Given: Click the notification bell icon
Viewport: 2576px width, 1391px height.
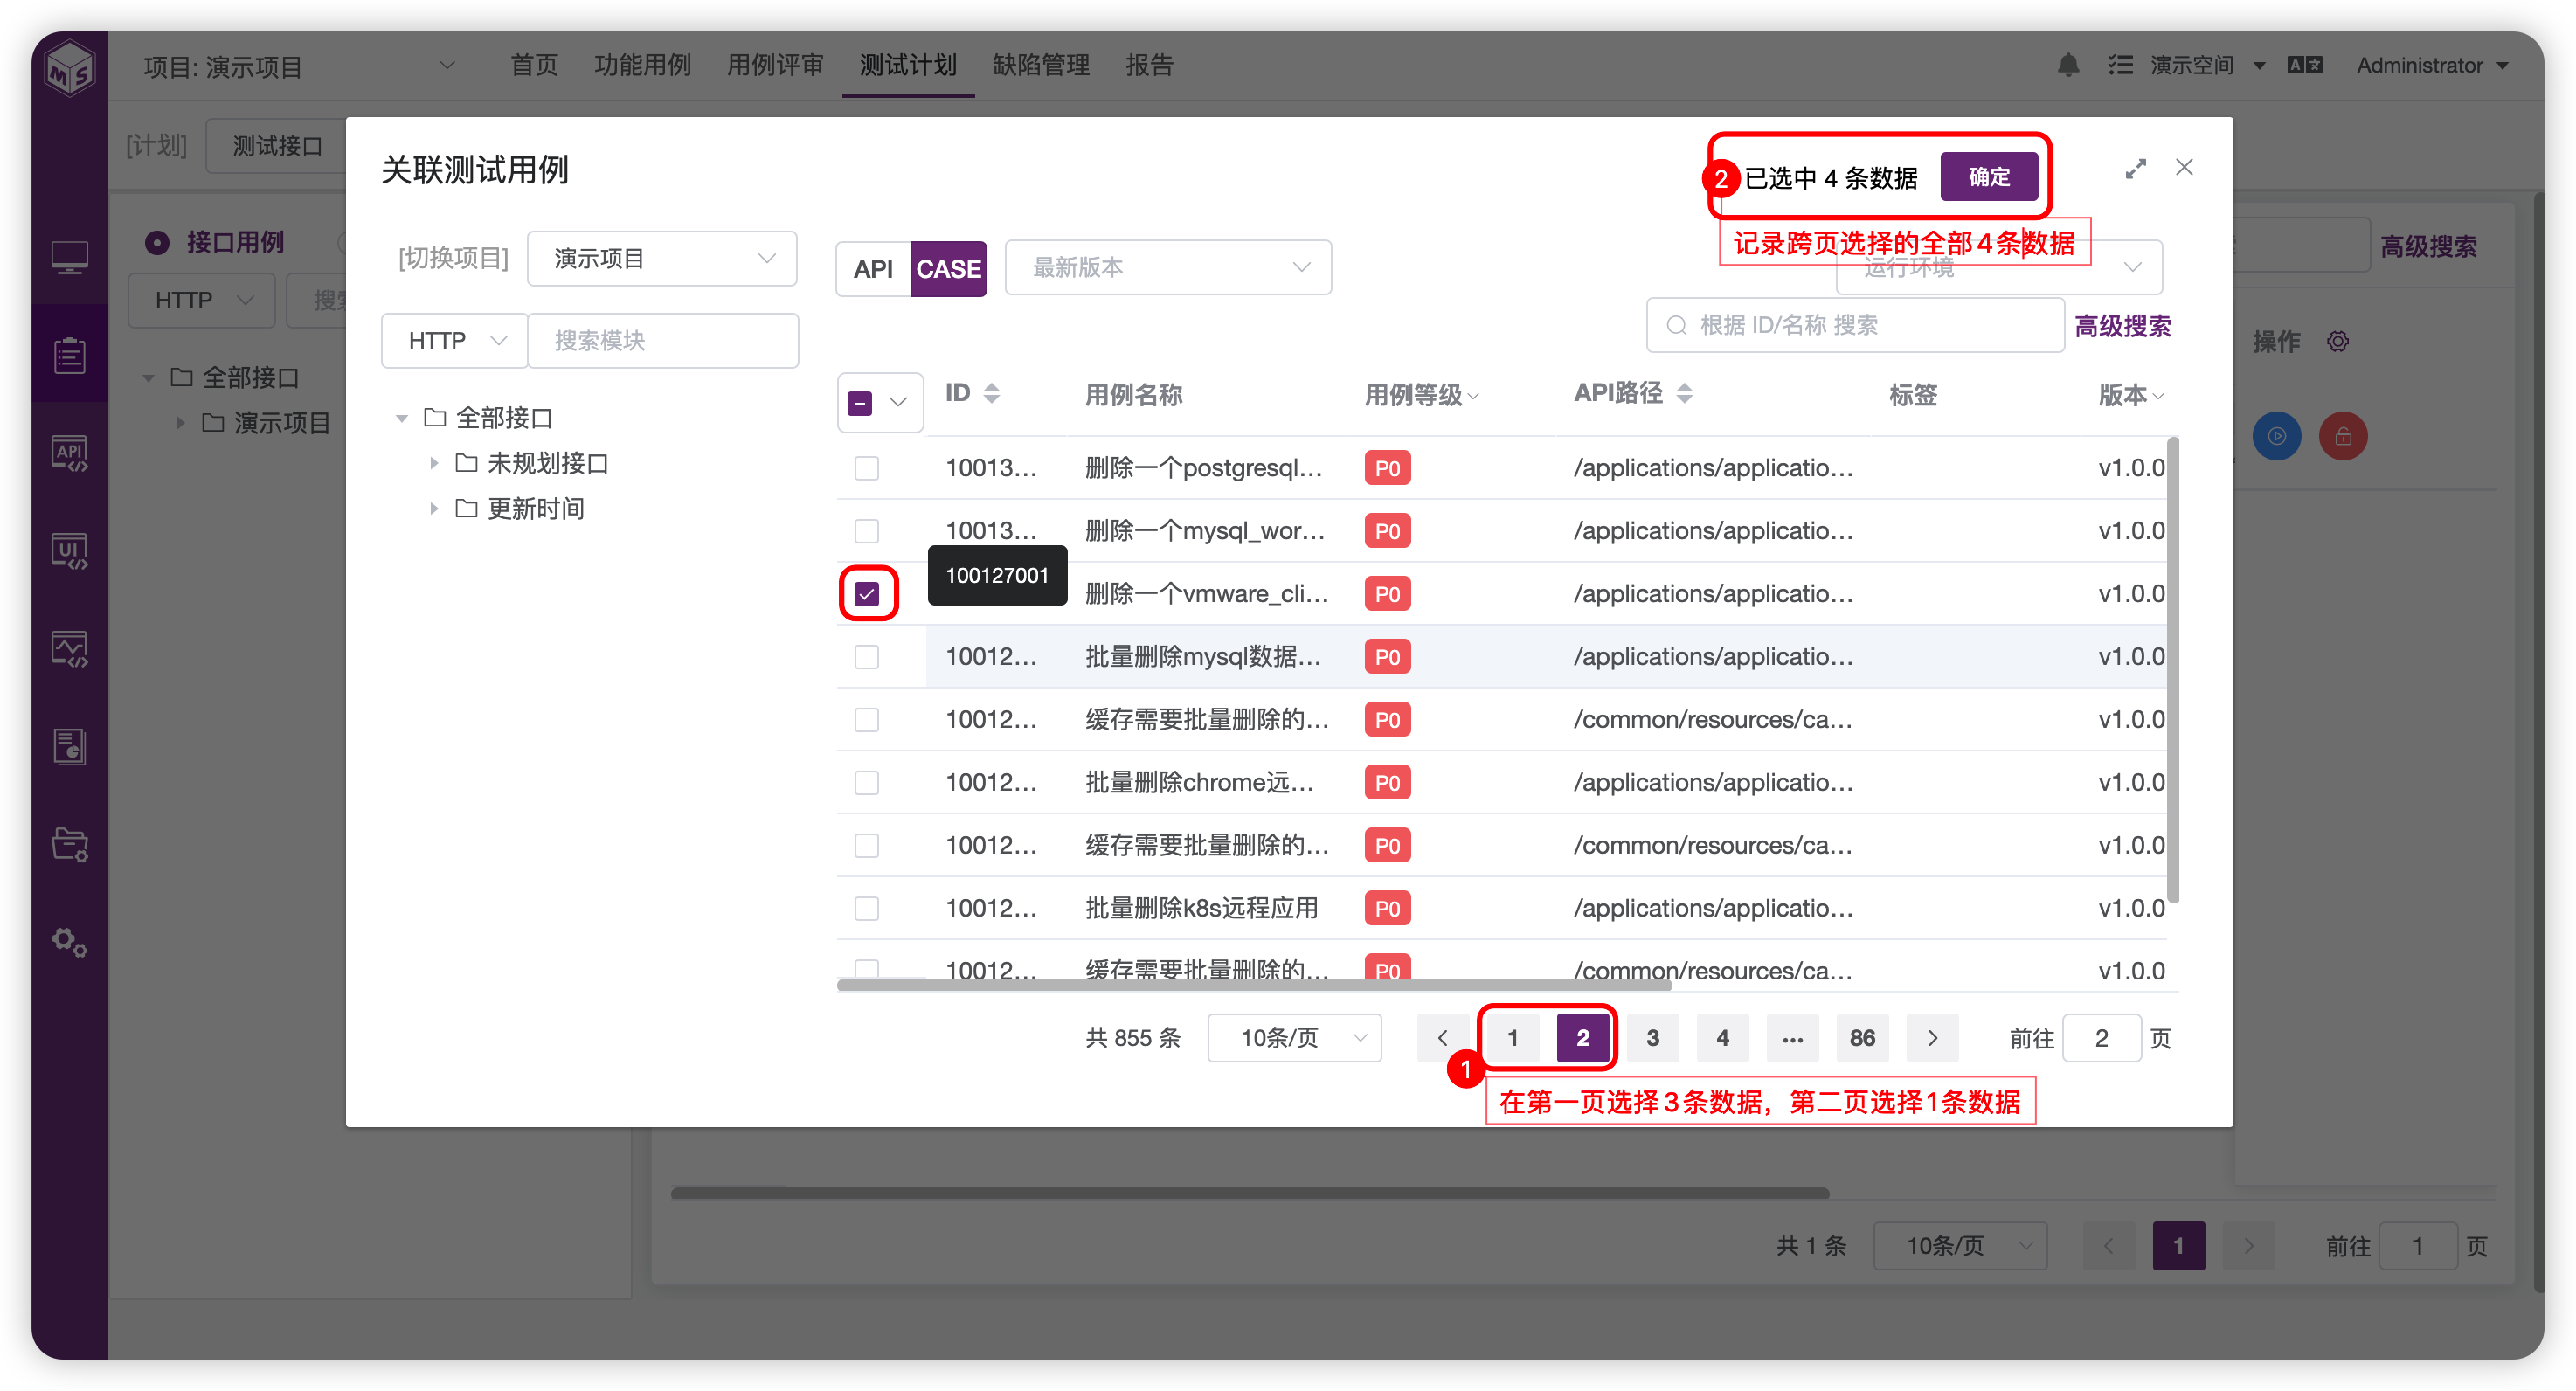Looking at the screenshot, I should [x=2068, y=66].
